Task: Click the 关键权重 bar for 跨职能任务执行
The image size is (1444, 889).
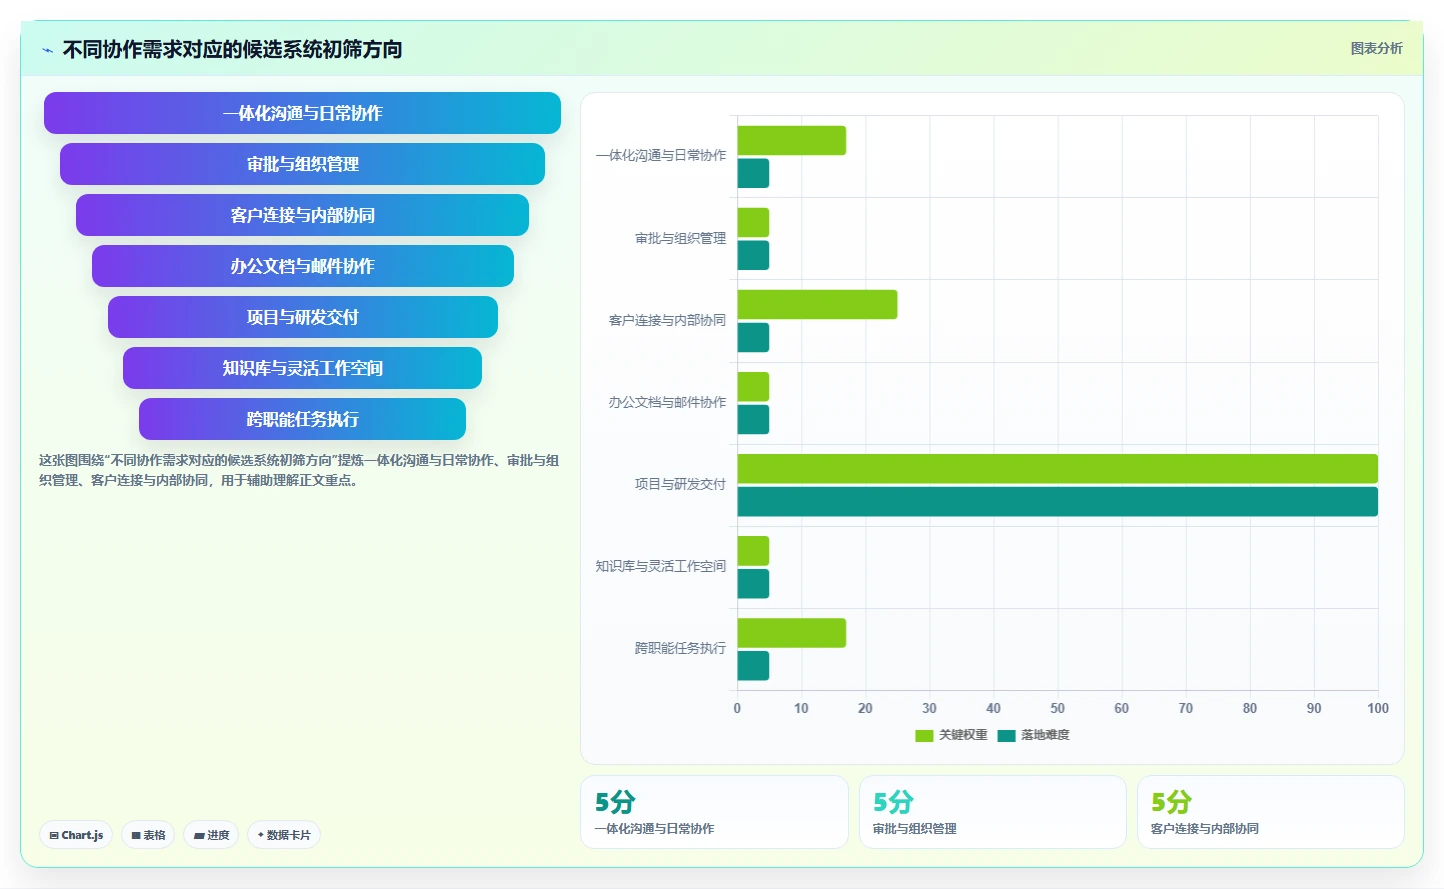Action: (792, 632)
